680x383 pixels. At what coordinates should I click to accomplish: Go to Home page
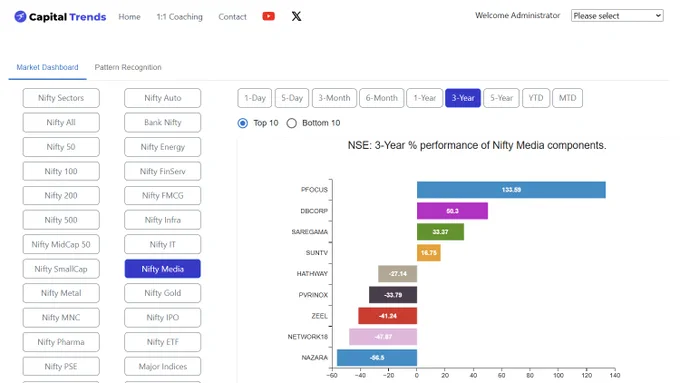[129, 16]
